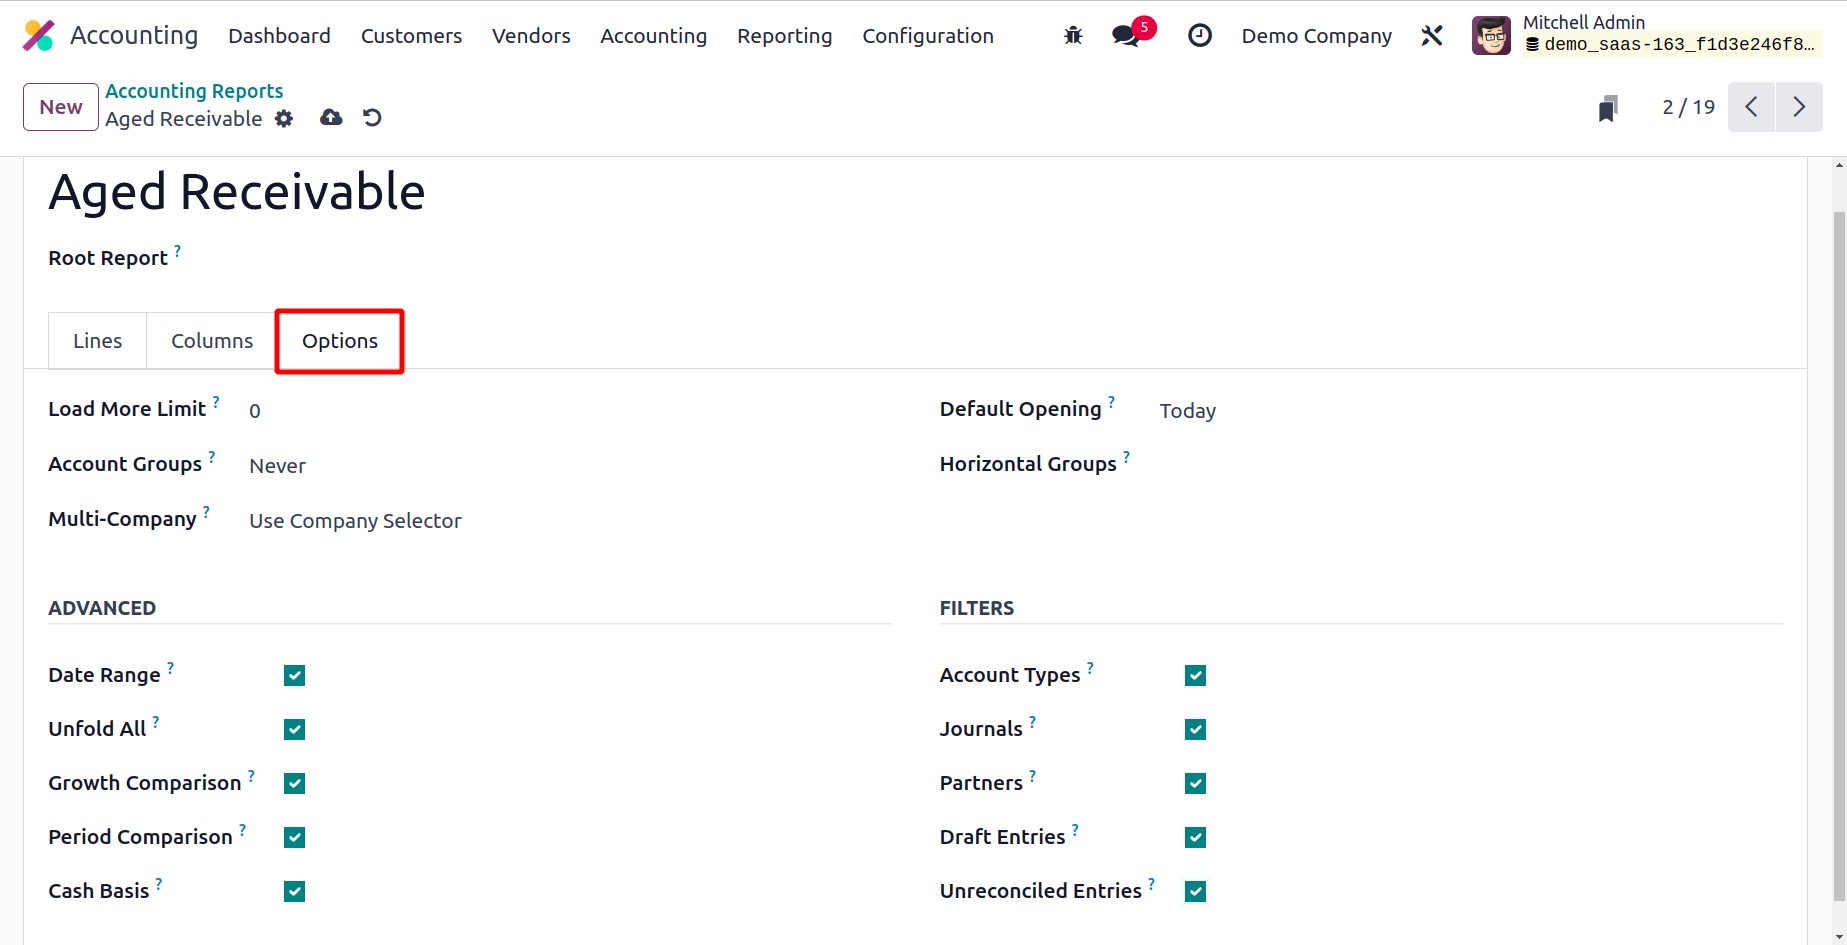The height and width of the screenshot is (945, 1847).
Task: Uncheck the Date Range checkbox
Action: coord(294,676)
